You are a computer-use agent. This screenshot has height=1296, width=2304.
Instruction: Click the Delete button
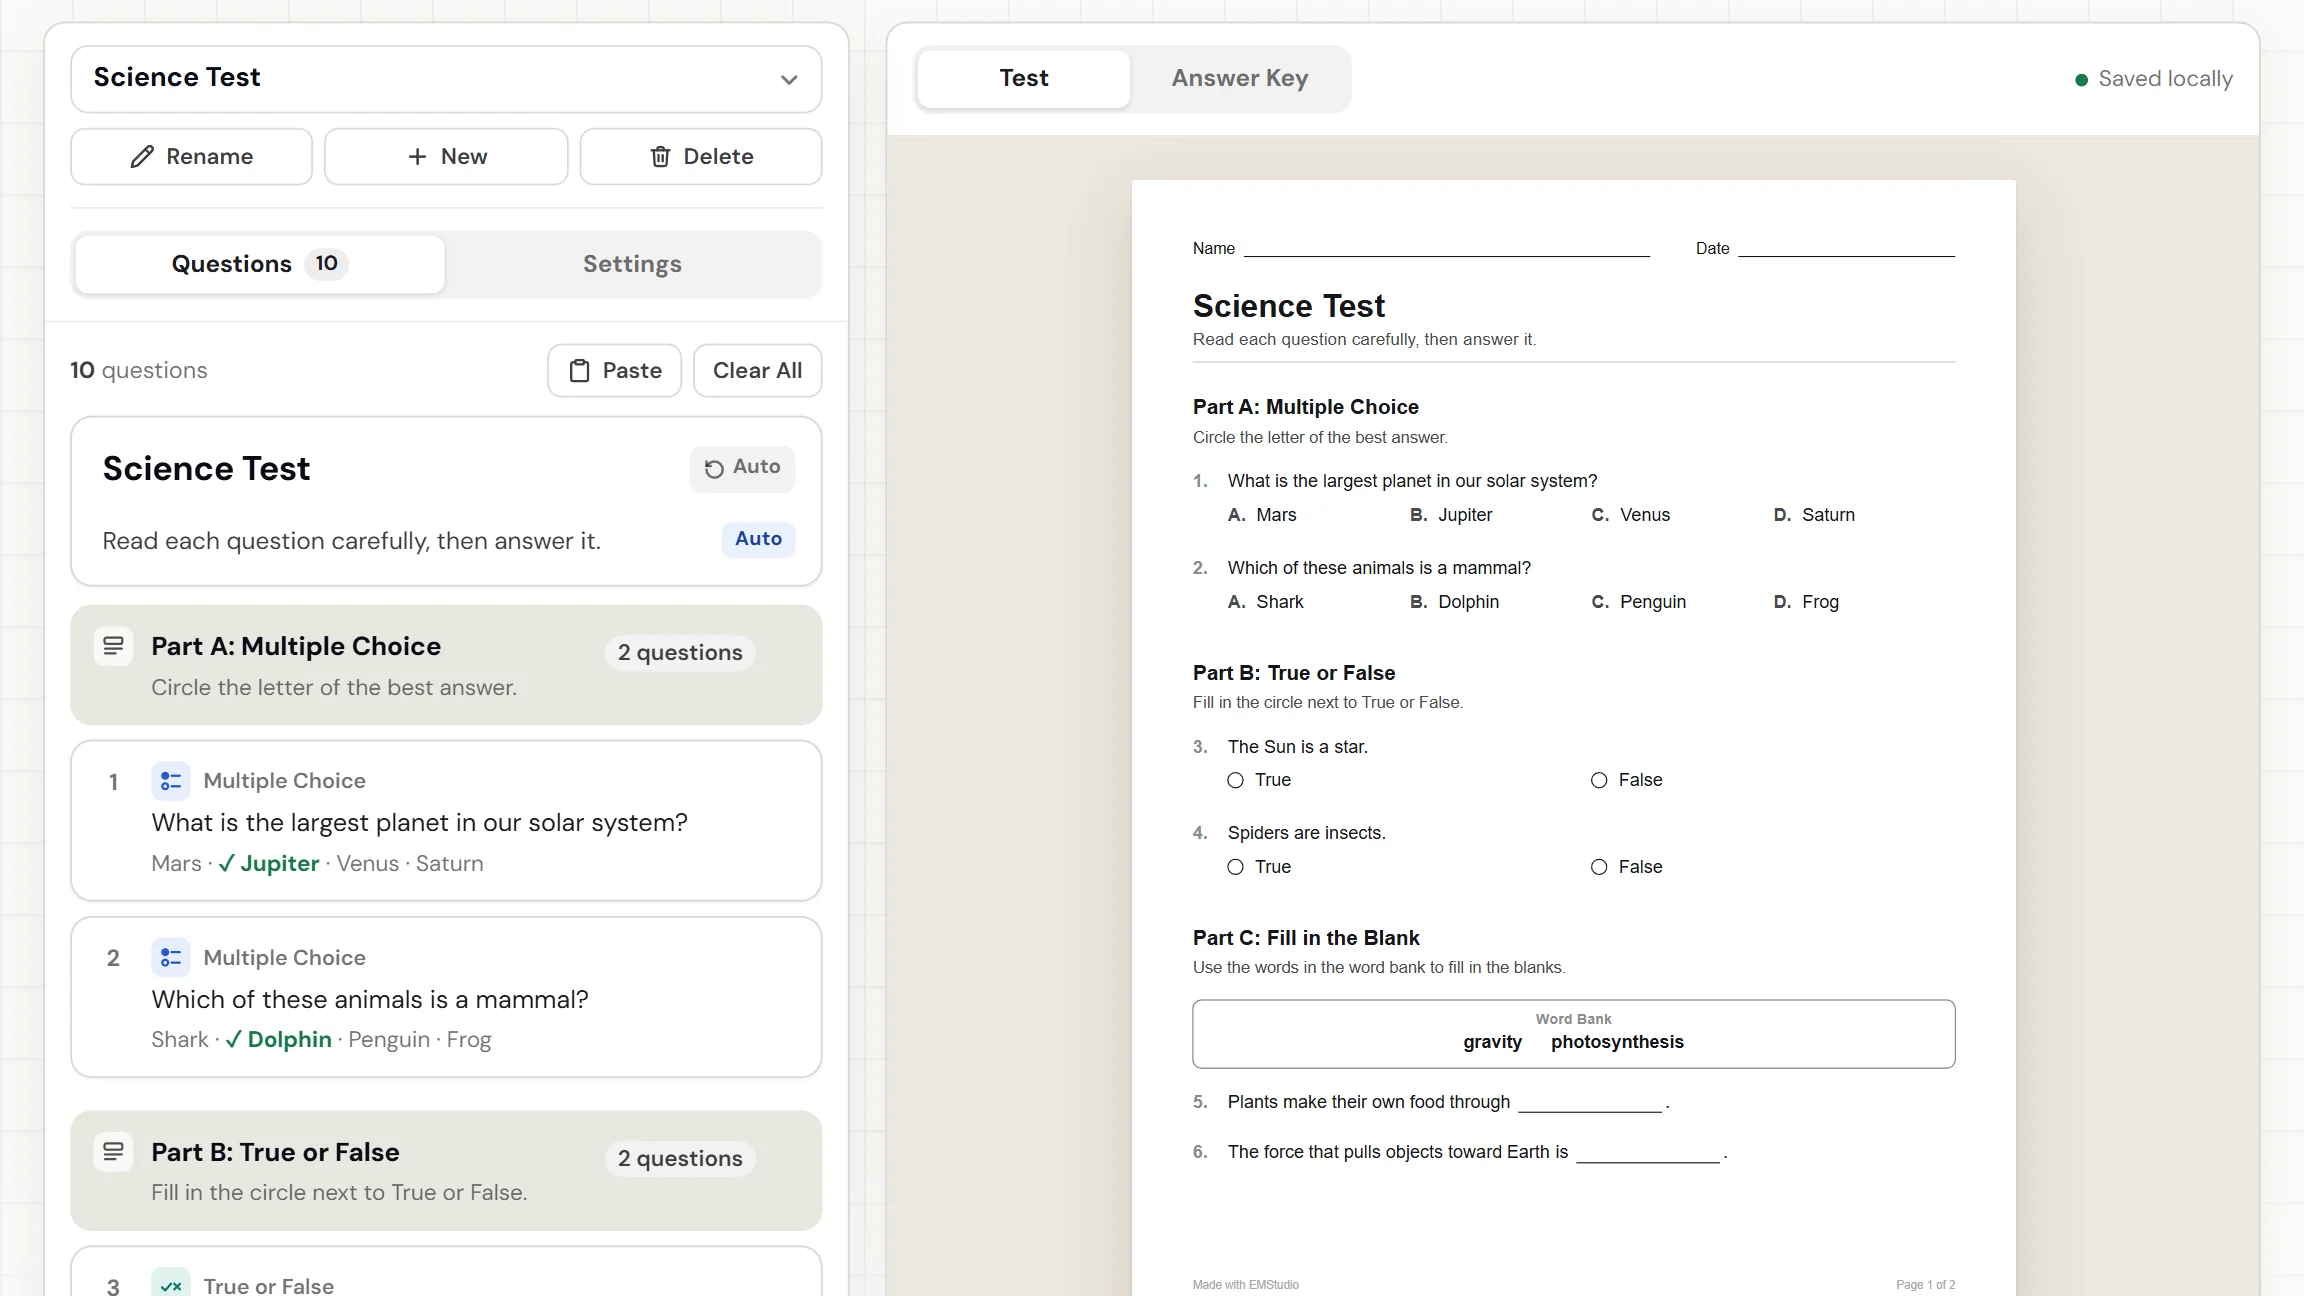701,156
